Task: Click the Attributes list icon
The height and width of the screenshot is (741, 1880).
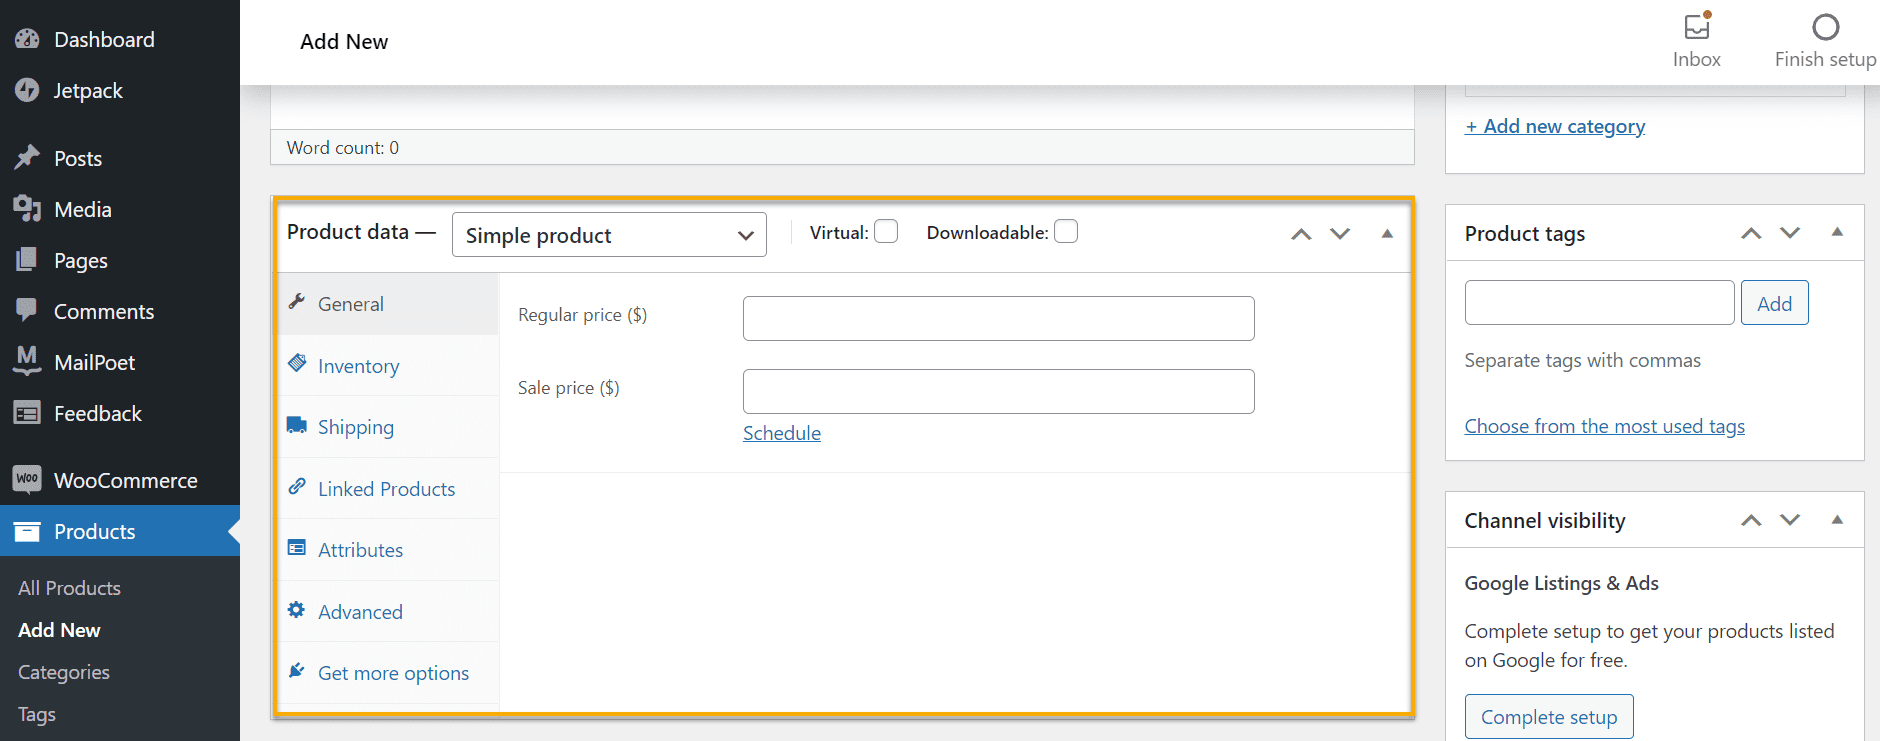Action: [297, 548]
